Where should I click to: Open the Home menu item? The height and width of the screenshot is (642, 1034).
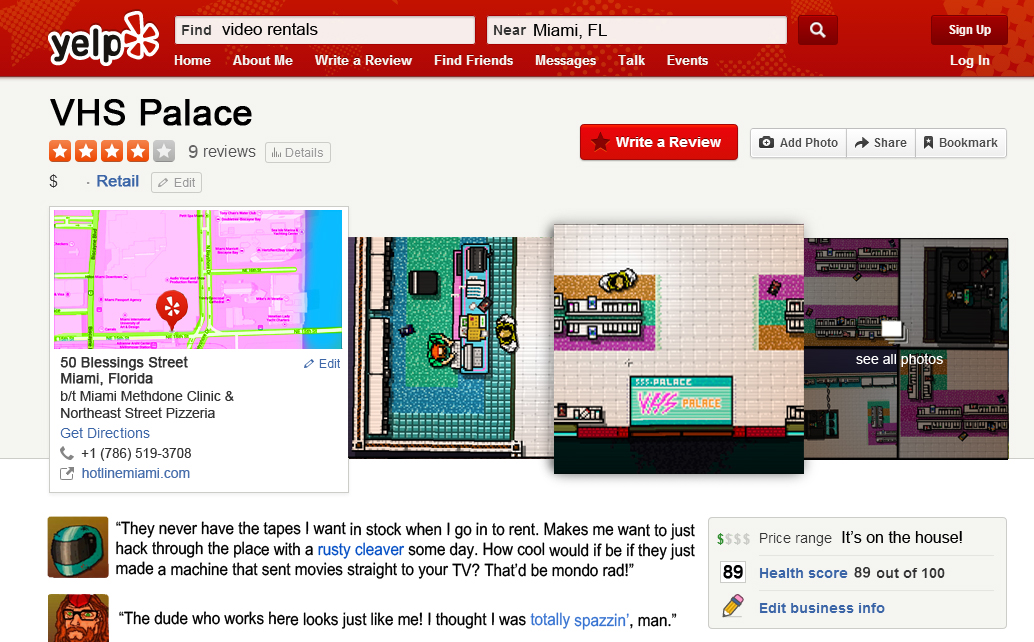pyautogui.click(x=193, y=61)
